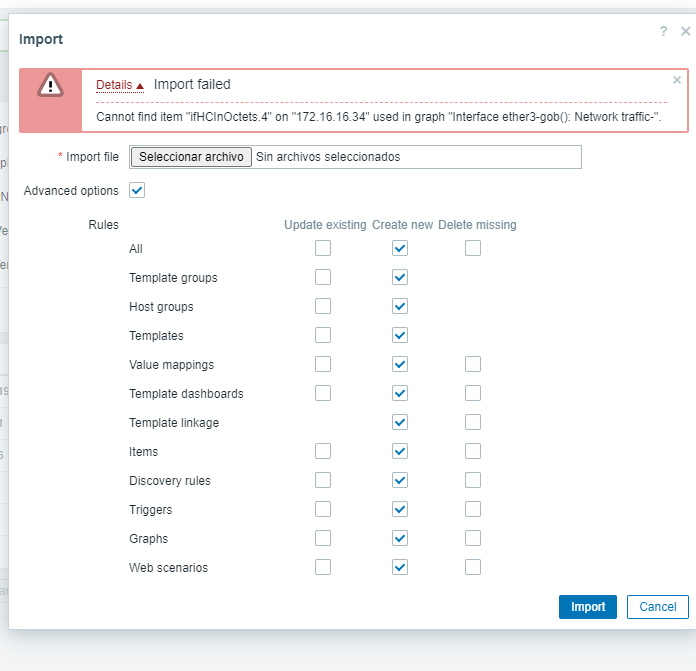This screenshot has width=696, height=671.
Task: Uncheck Create new for Template groups
Action: click(400, 277)
